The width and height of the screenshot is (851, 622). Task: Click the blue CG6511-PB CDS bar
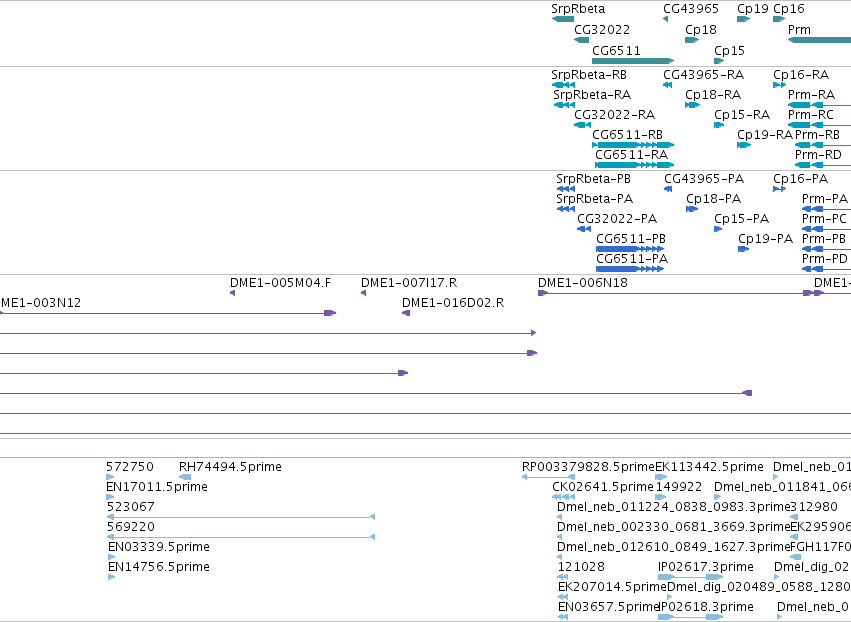630,249
